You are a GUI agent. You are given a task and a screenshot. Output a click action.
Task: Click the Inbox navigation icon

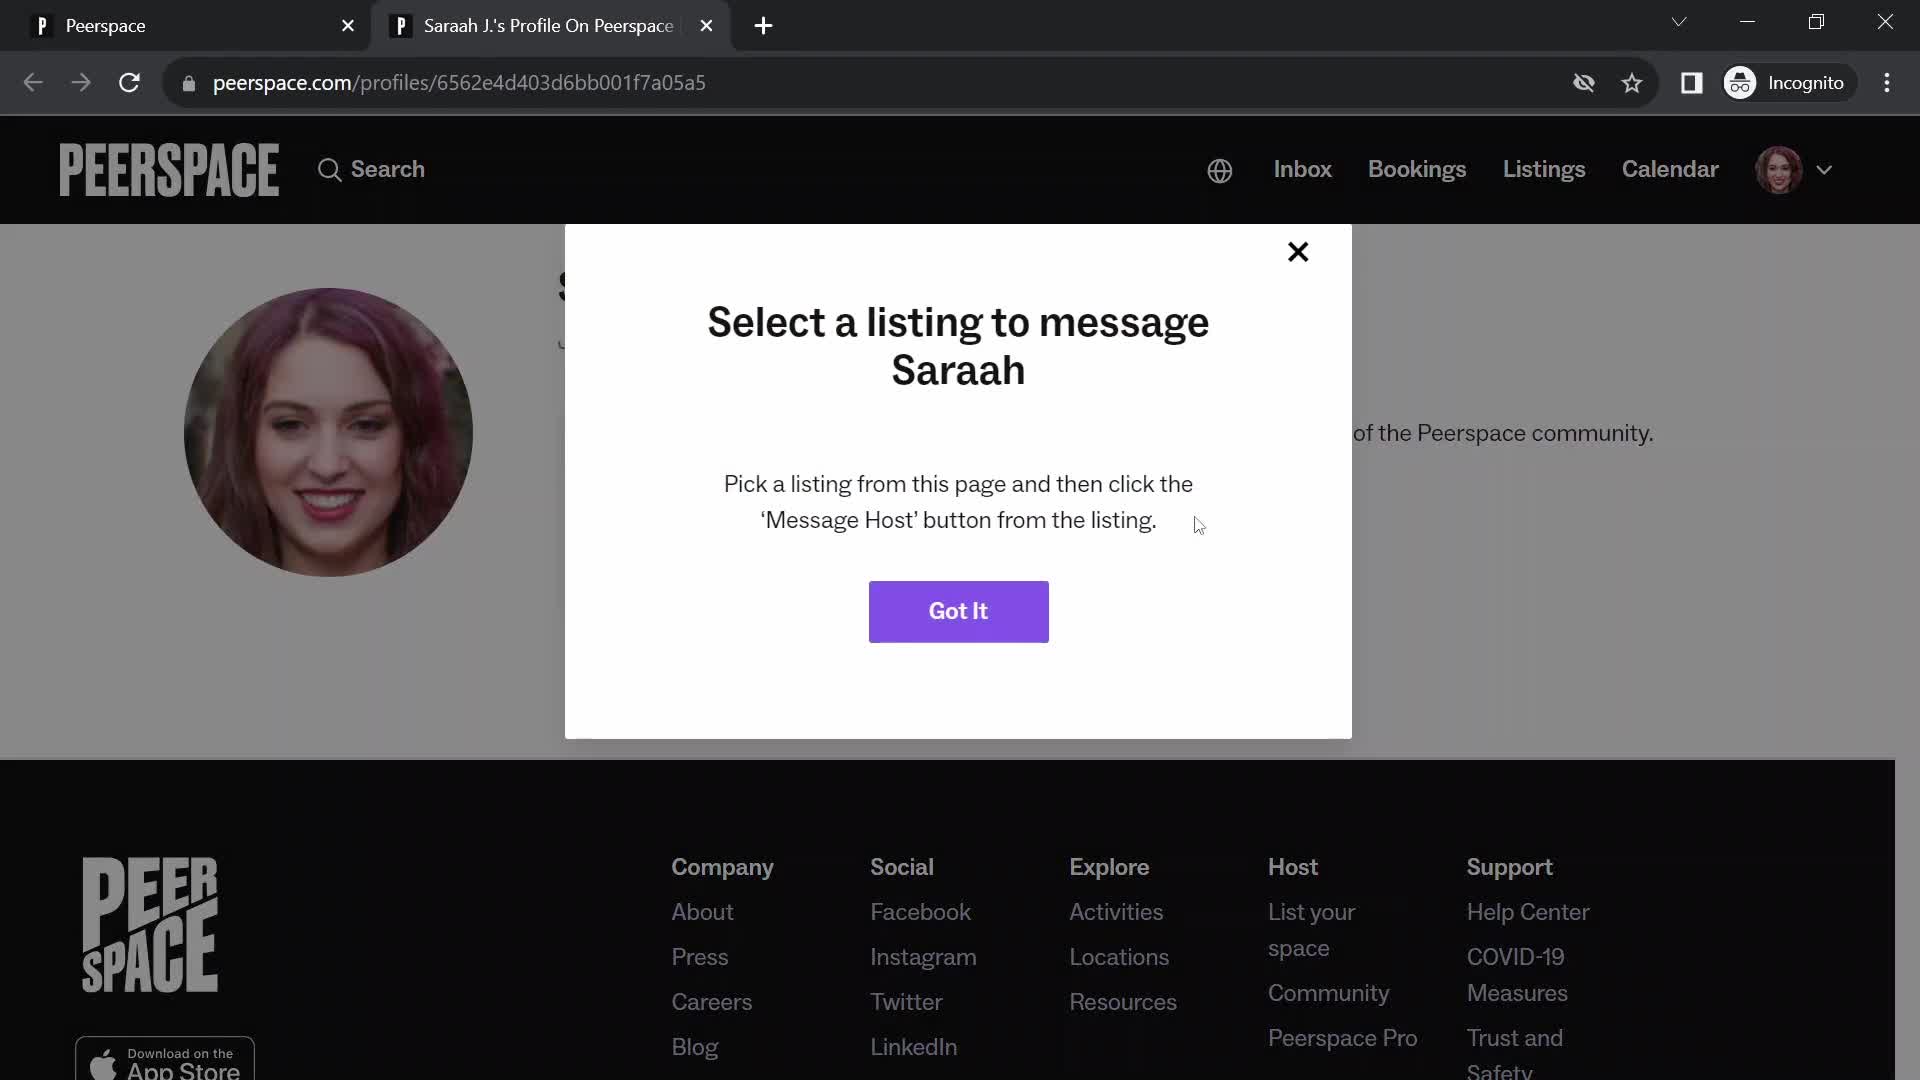coord(1303,169)
